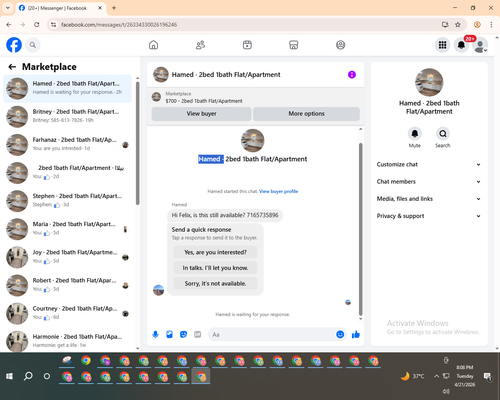Click the back arrow beside Marketplace
500x400 pixels.
tap(12, 67)
